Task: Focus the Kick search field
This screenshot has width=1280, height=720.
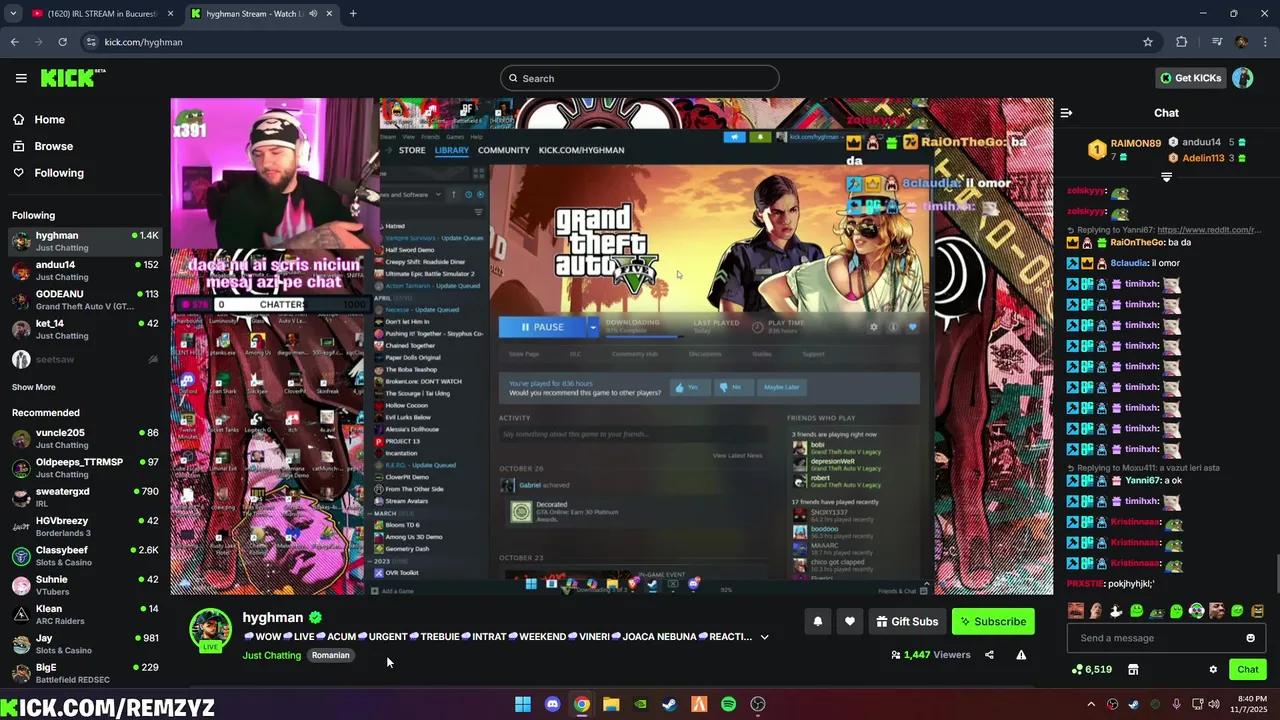Action: point(640,78)
